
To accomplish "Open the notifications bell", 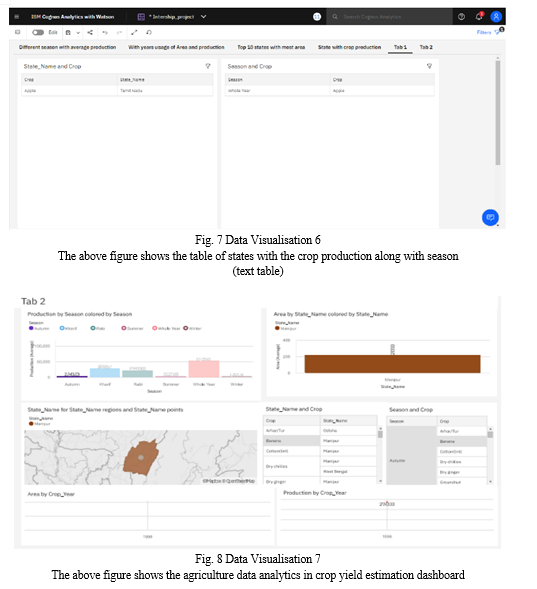I will 479,17.
